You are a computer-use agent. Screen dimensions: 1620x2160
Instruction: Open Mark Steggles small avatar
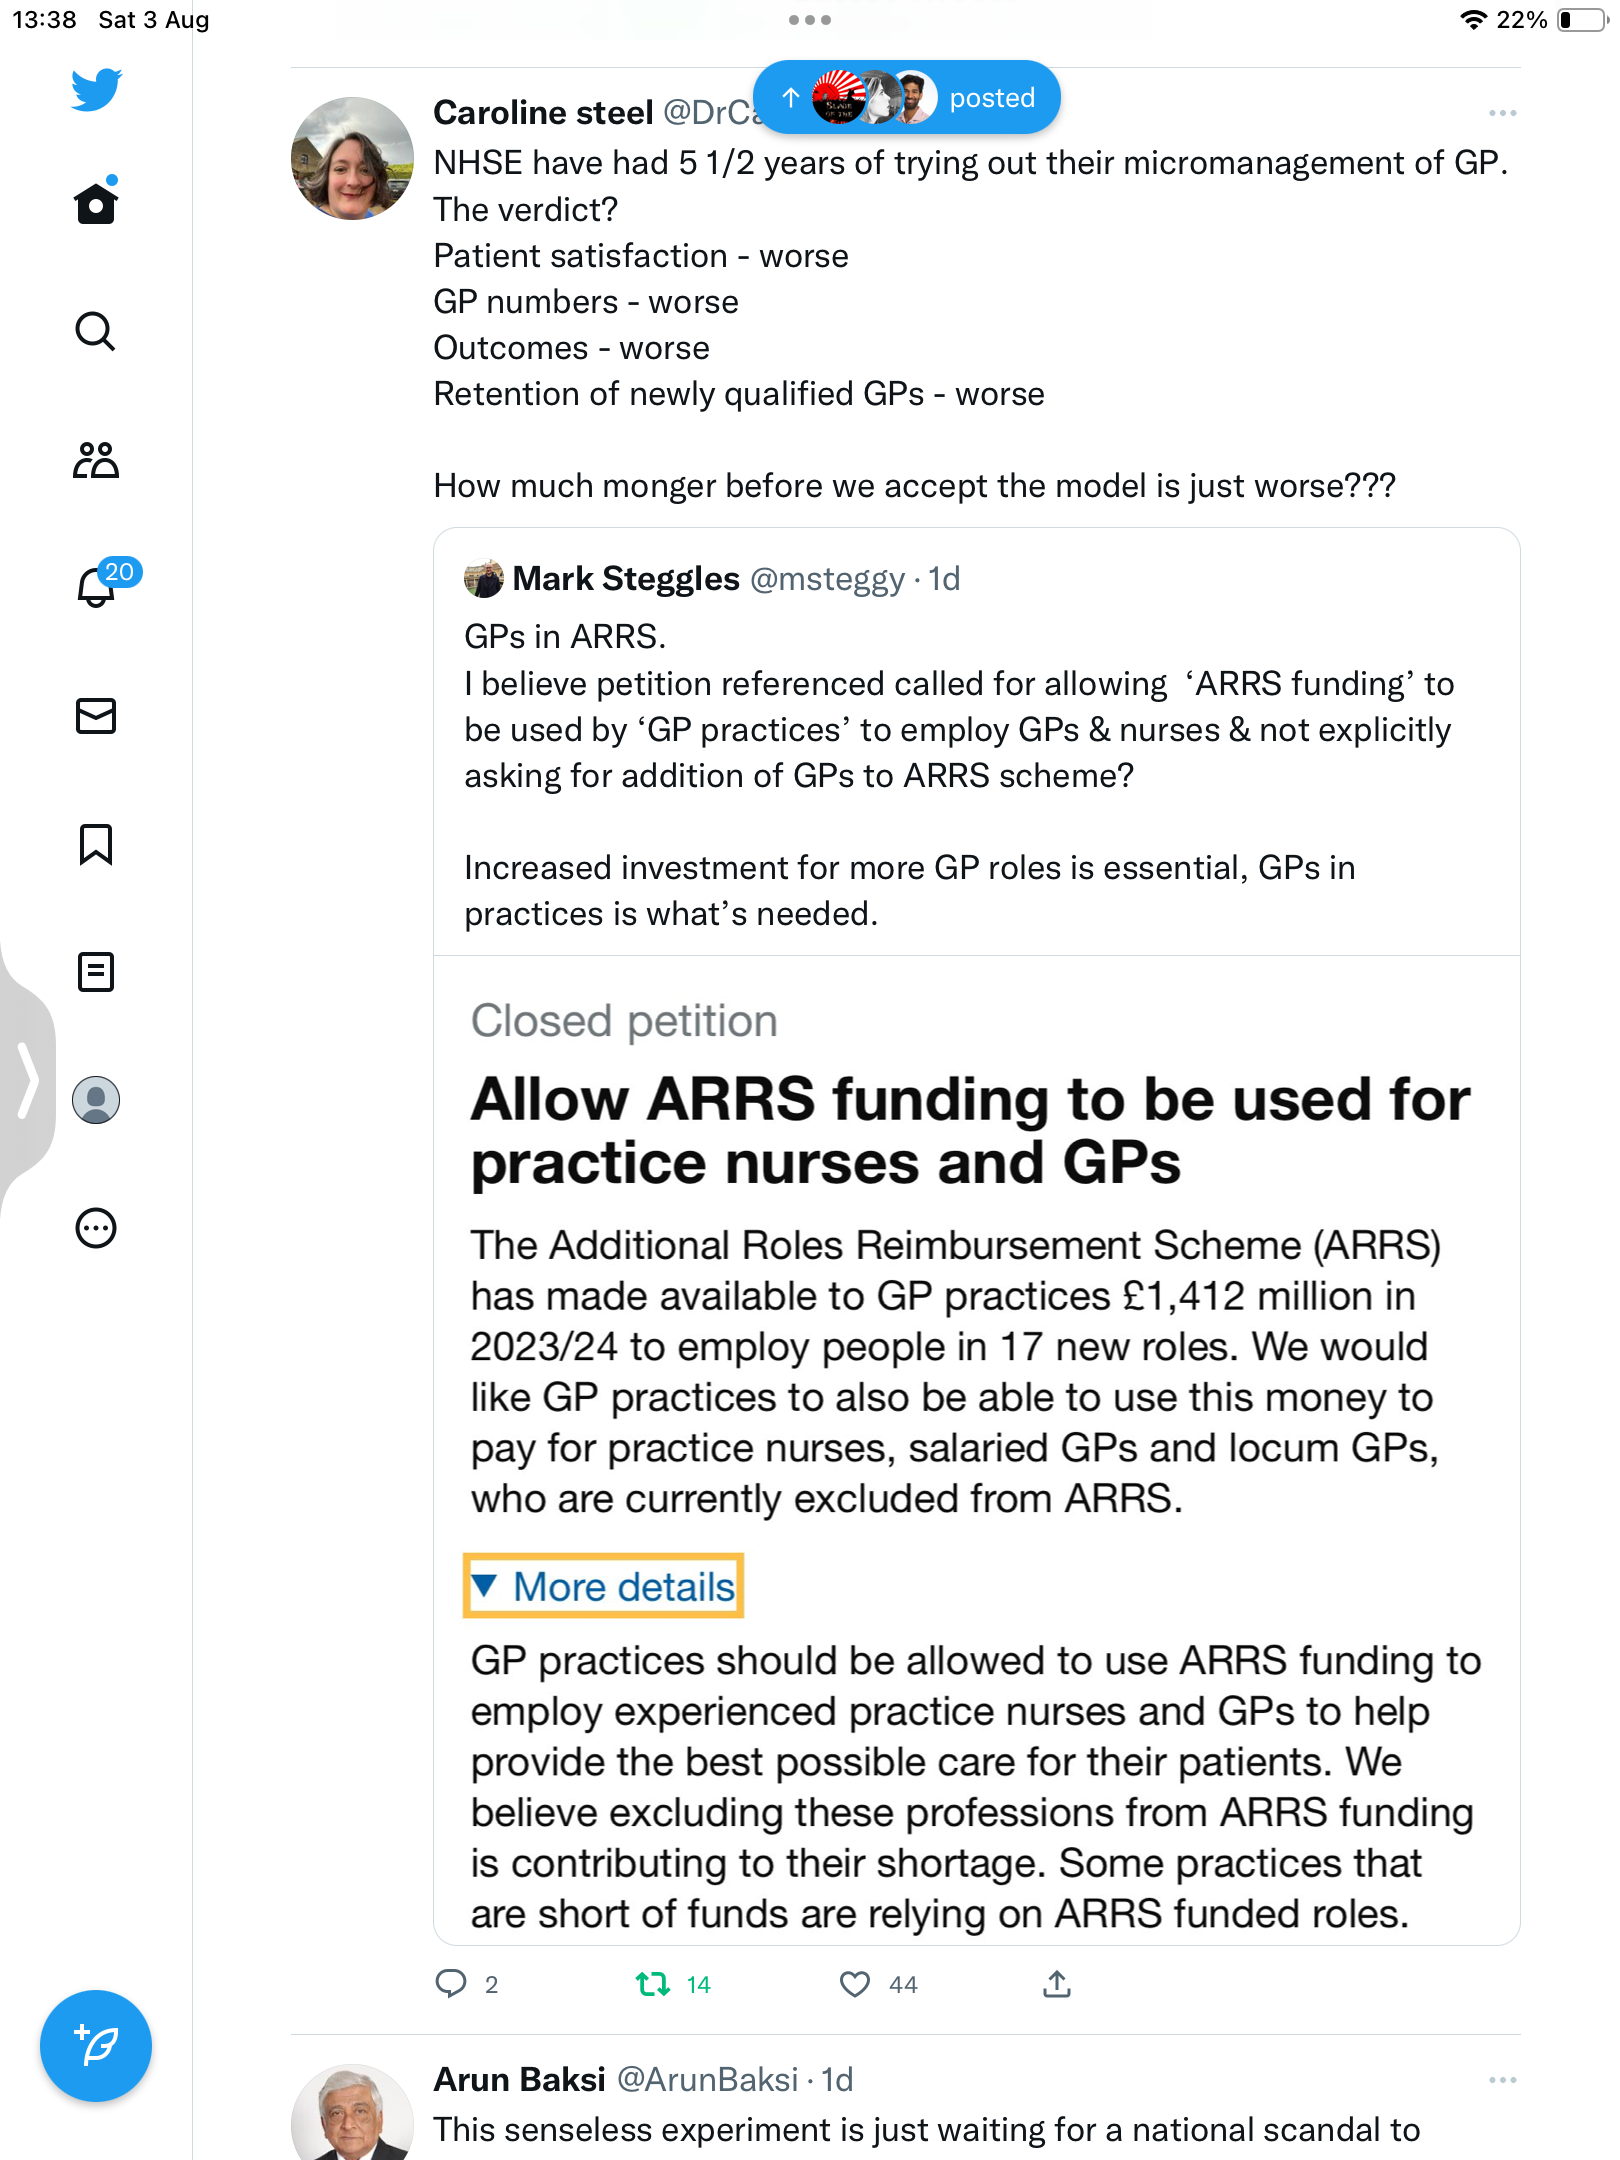click(x=484, y=579)
